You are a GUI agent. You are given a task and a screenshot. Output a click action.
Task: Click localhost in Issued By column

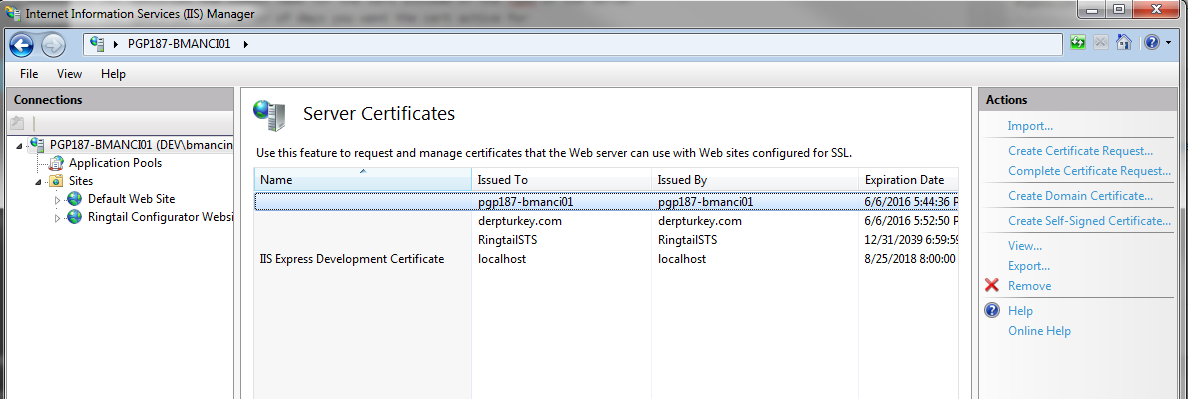[682, 259]
